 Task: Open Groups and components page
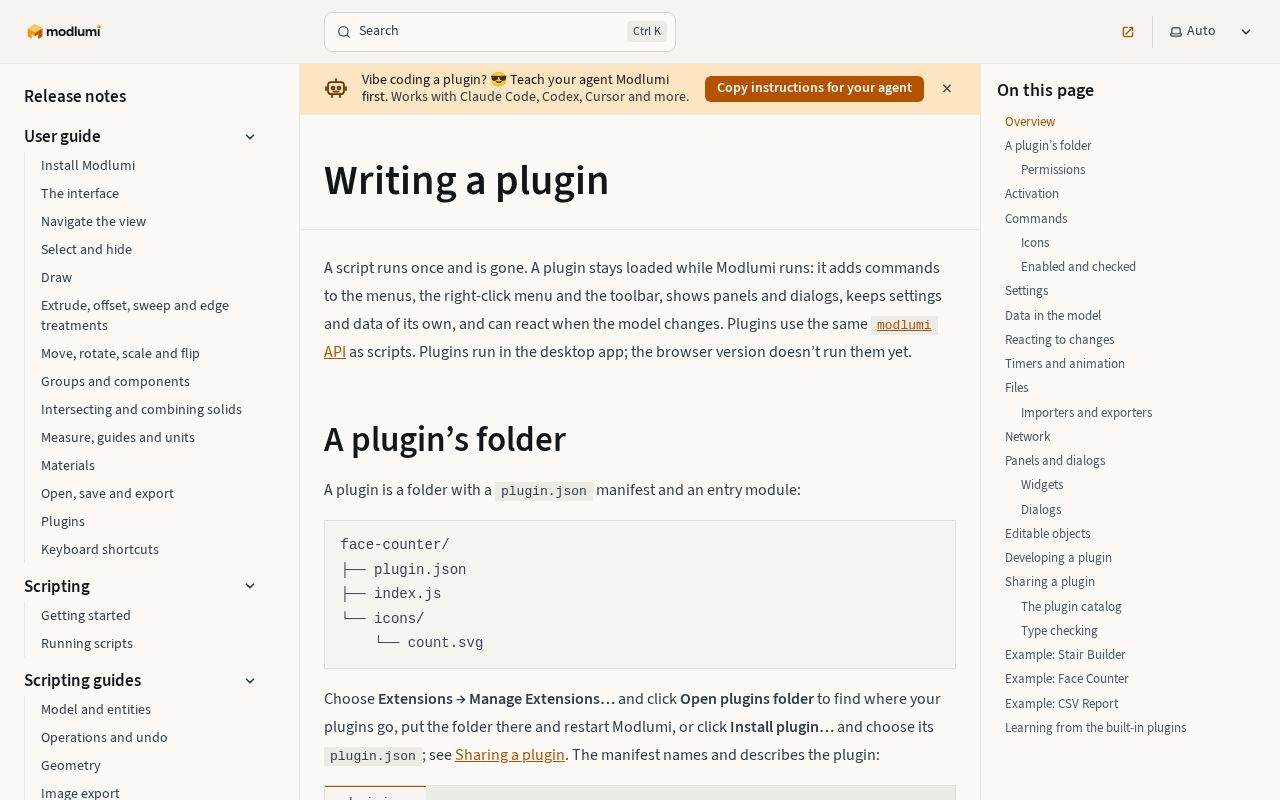point(115,381)
